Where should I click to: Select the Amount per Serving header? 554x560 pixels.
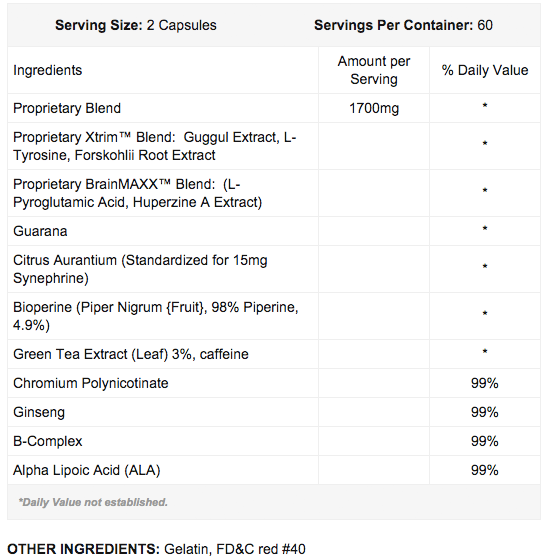374,70
